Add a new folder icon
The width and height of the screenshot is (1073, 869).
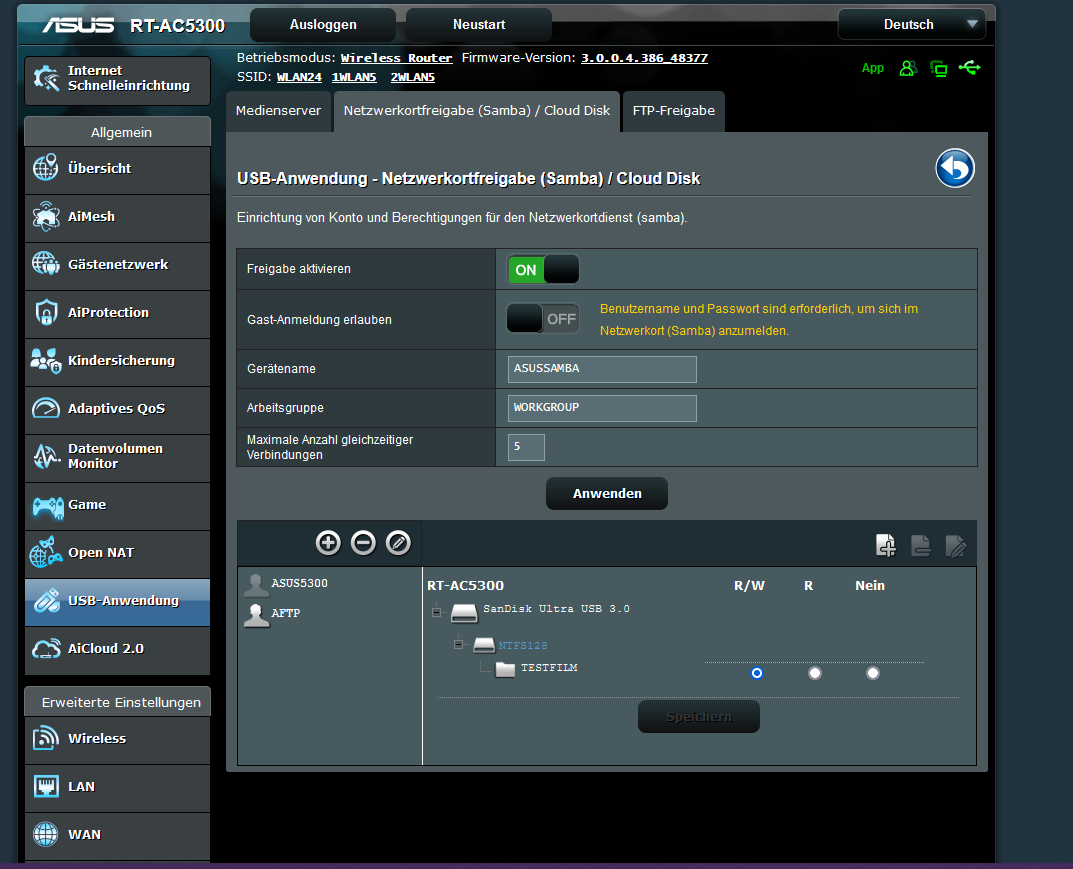[x=886, y=545]
